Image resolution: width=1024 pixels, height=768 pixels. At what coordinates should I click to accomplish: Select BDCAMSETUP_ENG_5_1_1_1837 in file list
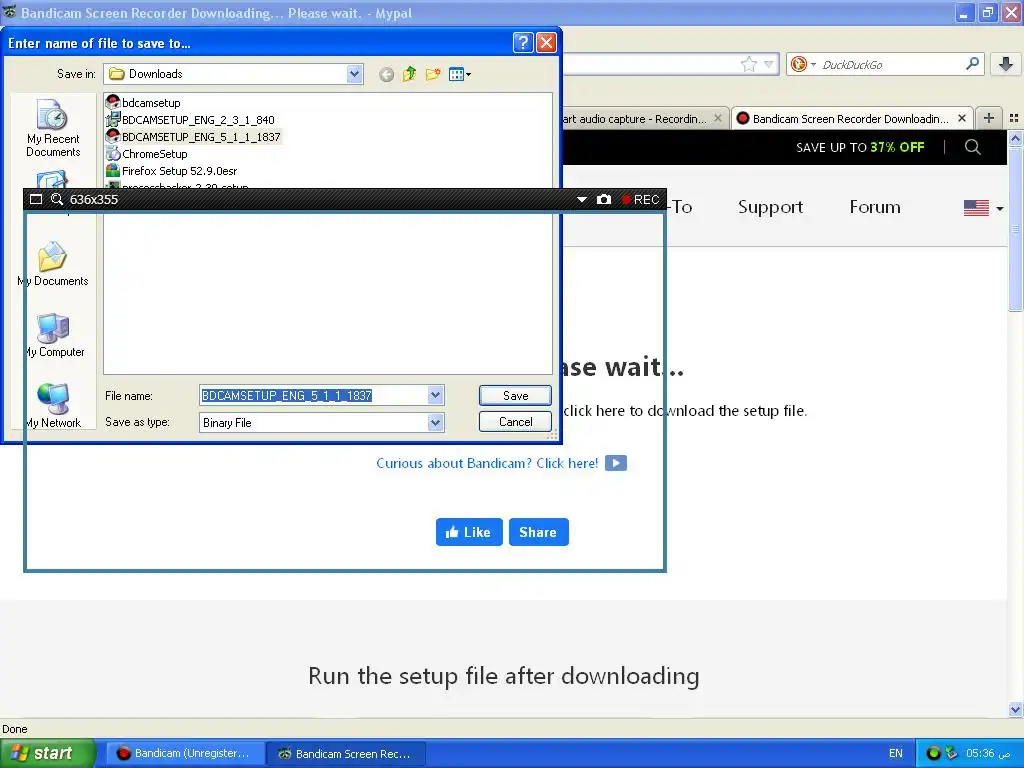[x=193, y=136]
